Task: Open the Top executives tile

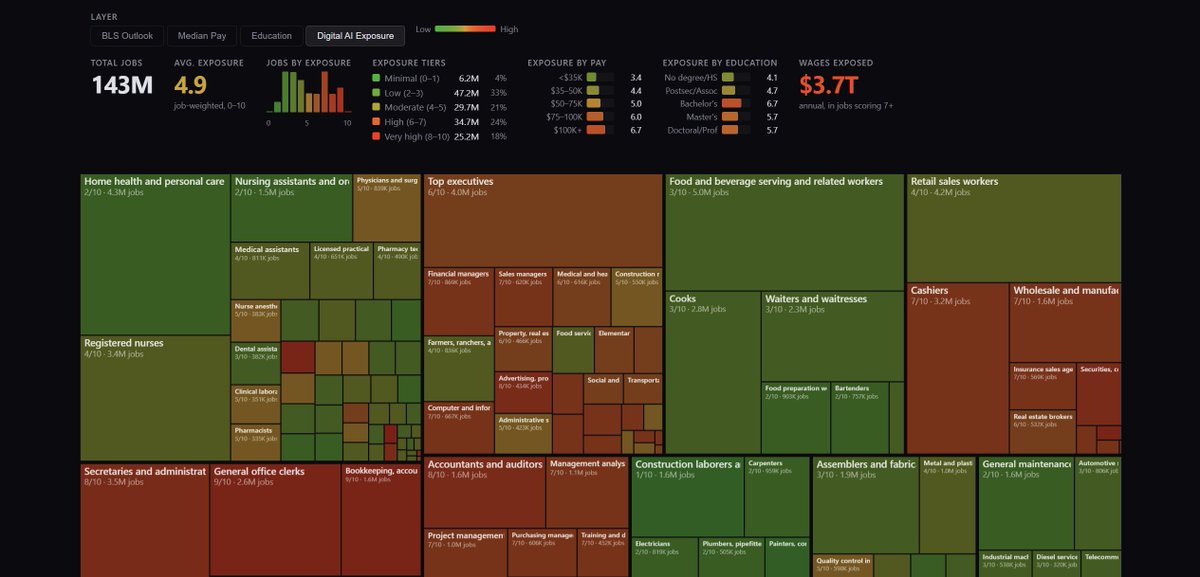Action: point(543,220)
